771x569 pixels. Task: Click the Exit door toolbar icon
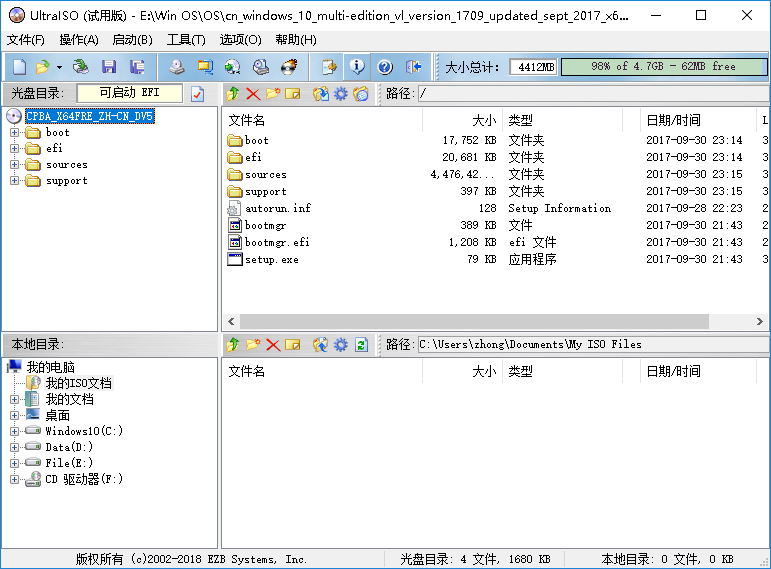coord(414,66)
